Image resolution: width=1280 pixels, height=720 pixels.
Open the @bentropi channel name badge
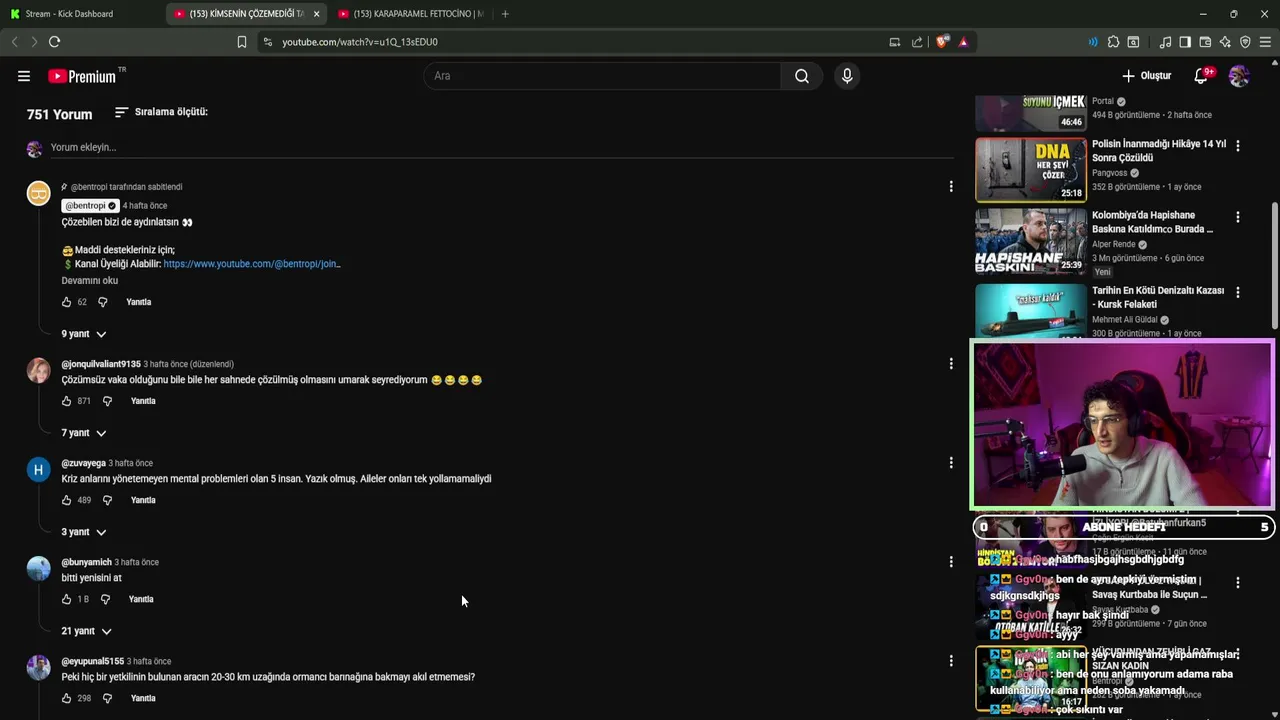[91, 206]
